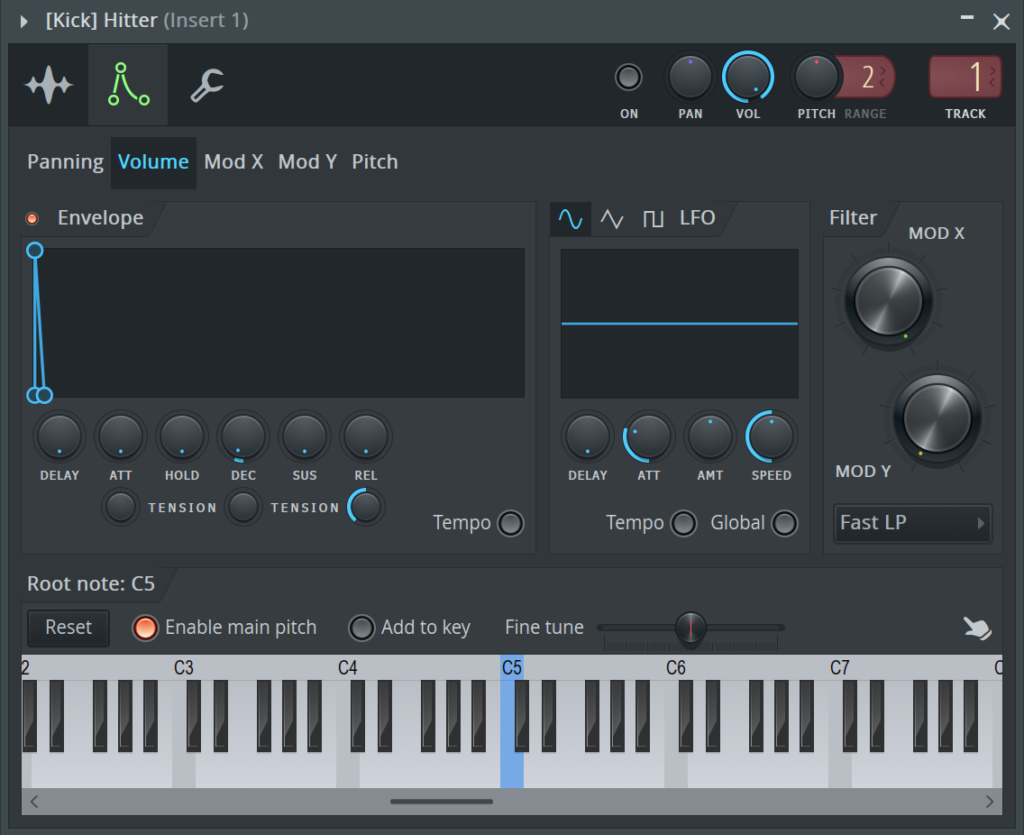Screen dimensions: 1024x835
Task: Click the channel menu arrow beside the title
Action: click(24, 22)
